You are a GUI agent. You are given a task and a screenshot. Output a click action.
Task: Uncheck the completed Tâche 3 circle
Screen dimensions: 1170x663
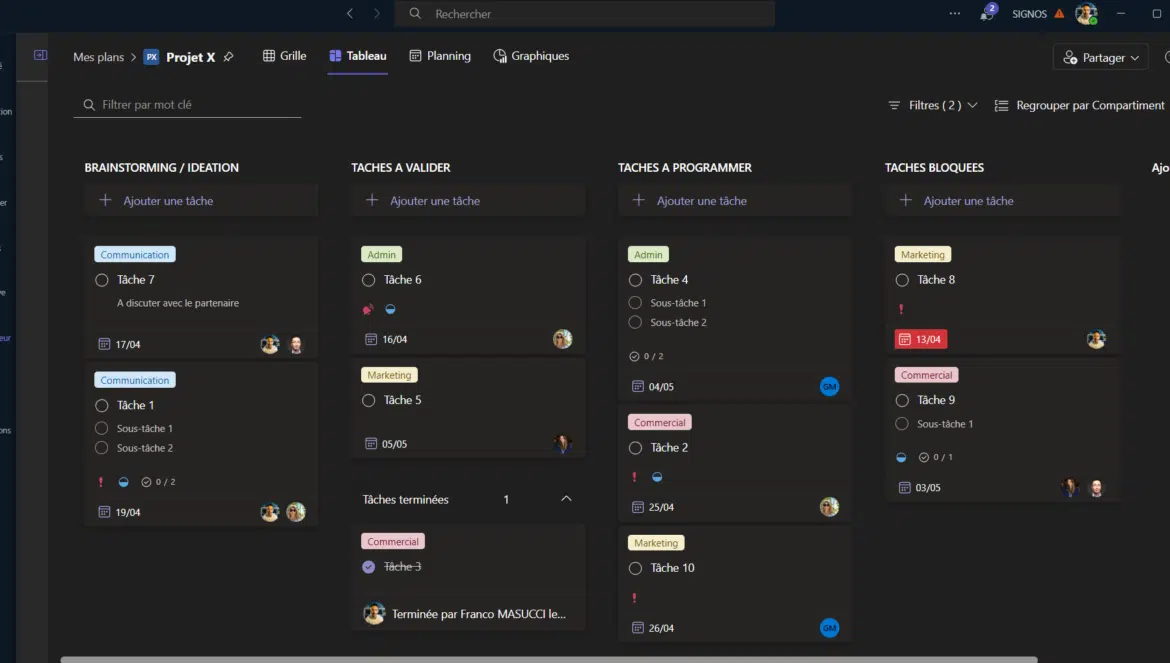click(369, 567)
